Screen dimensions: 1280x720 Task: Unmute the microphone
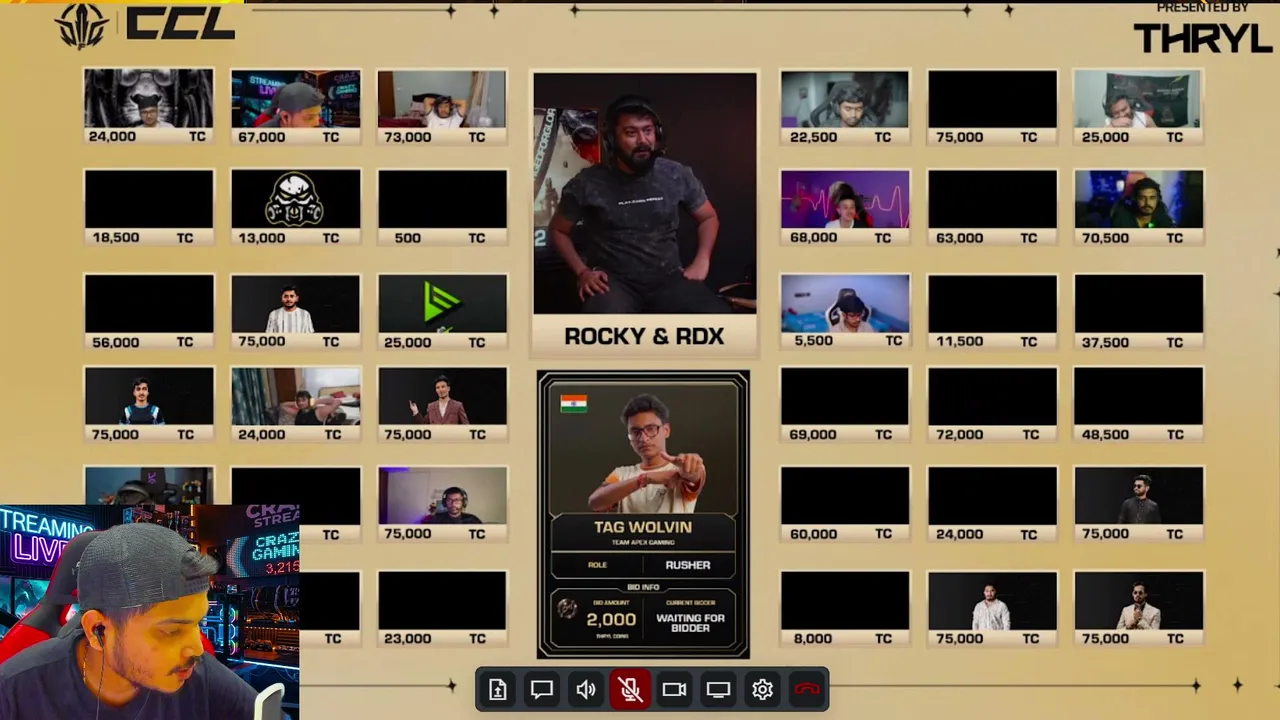630,689
